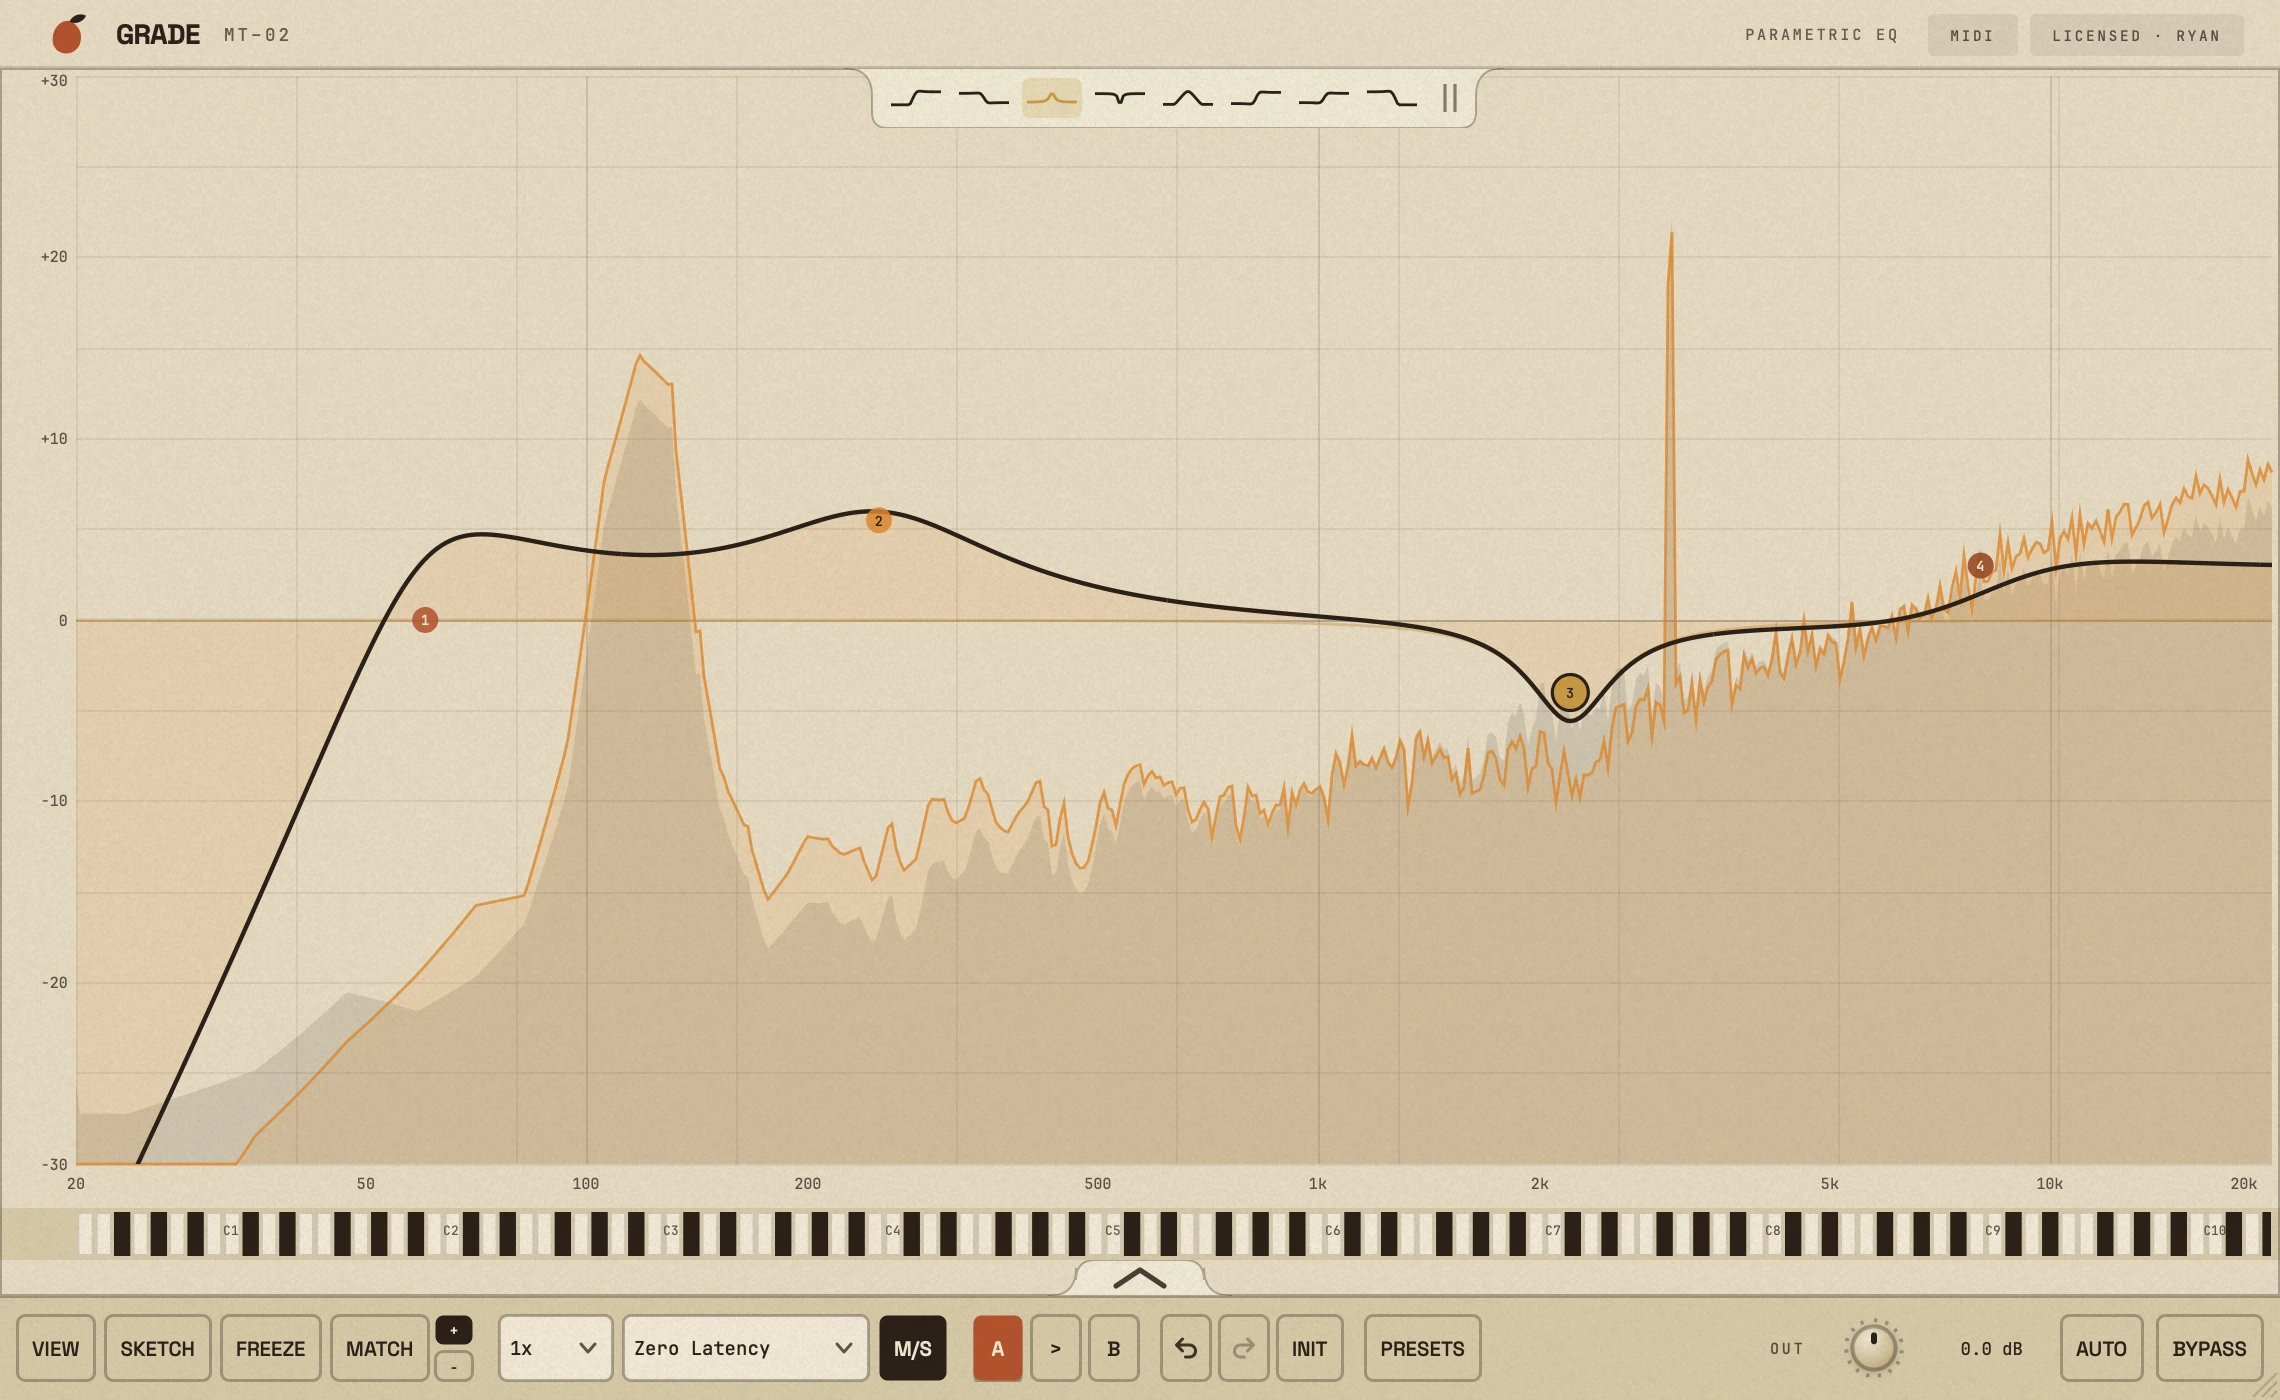
Task: Click the +30 gain axis label
Action: coord(54,81)
